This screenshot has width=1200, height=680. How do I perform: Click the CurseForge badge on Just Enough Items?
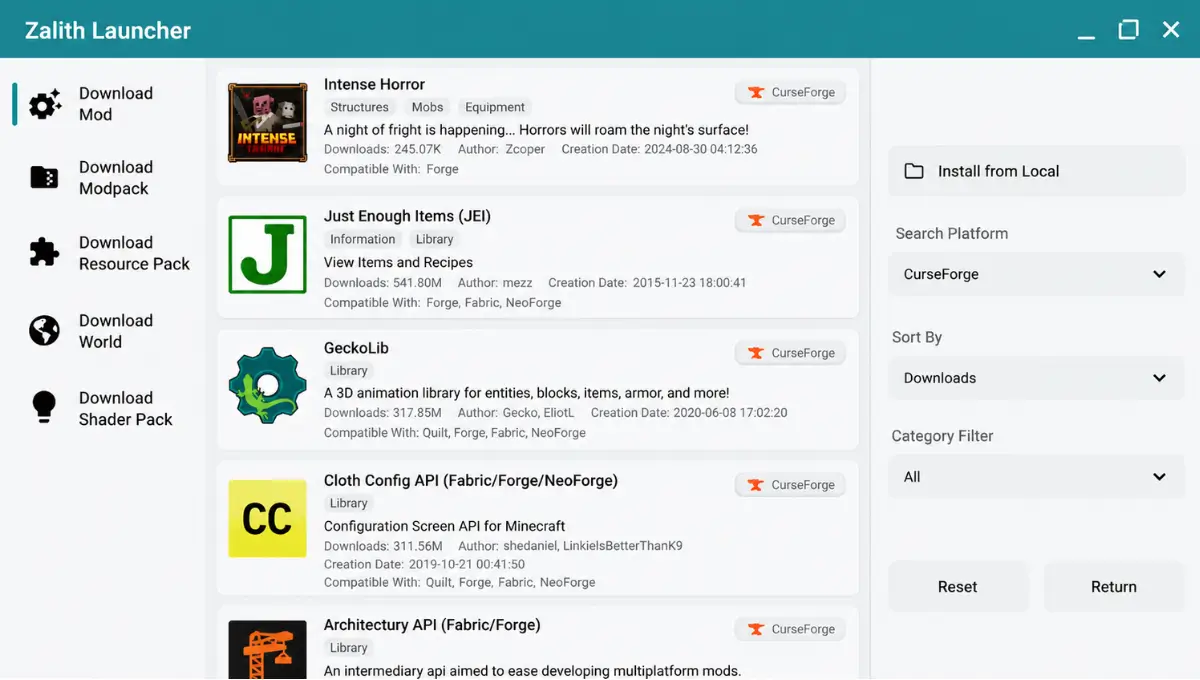point(791,220)
